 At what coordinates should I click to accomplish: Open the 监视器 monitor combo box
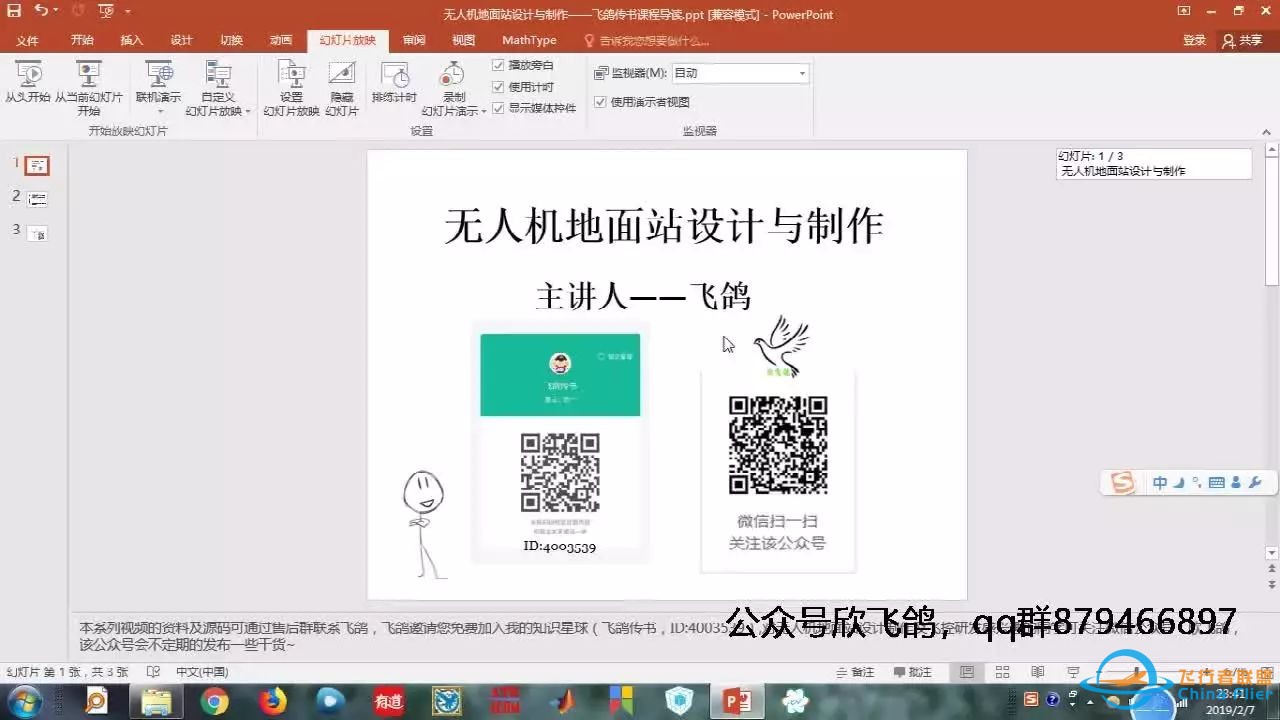[740, 73]
